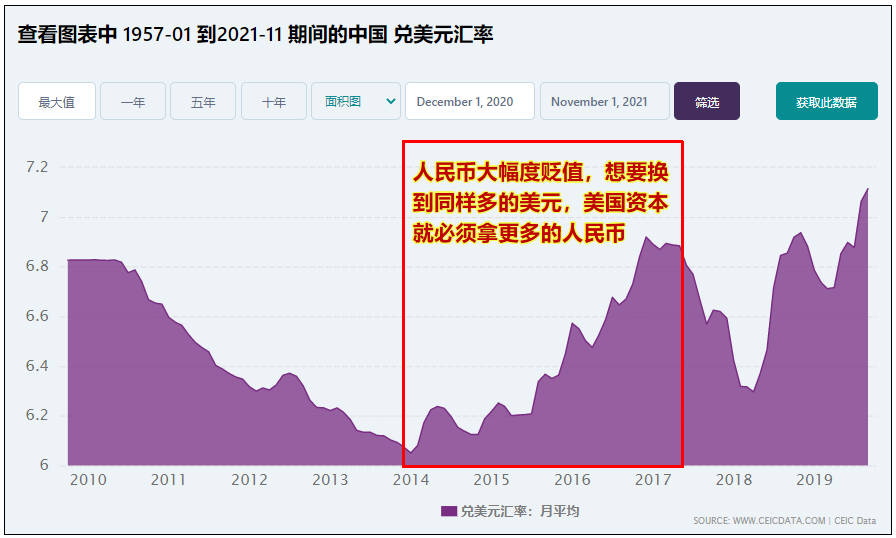
Task: Click the chart title 查看图表中 heading
Action: click(255, 35)
